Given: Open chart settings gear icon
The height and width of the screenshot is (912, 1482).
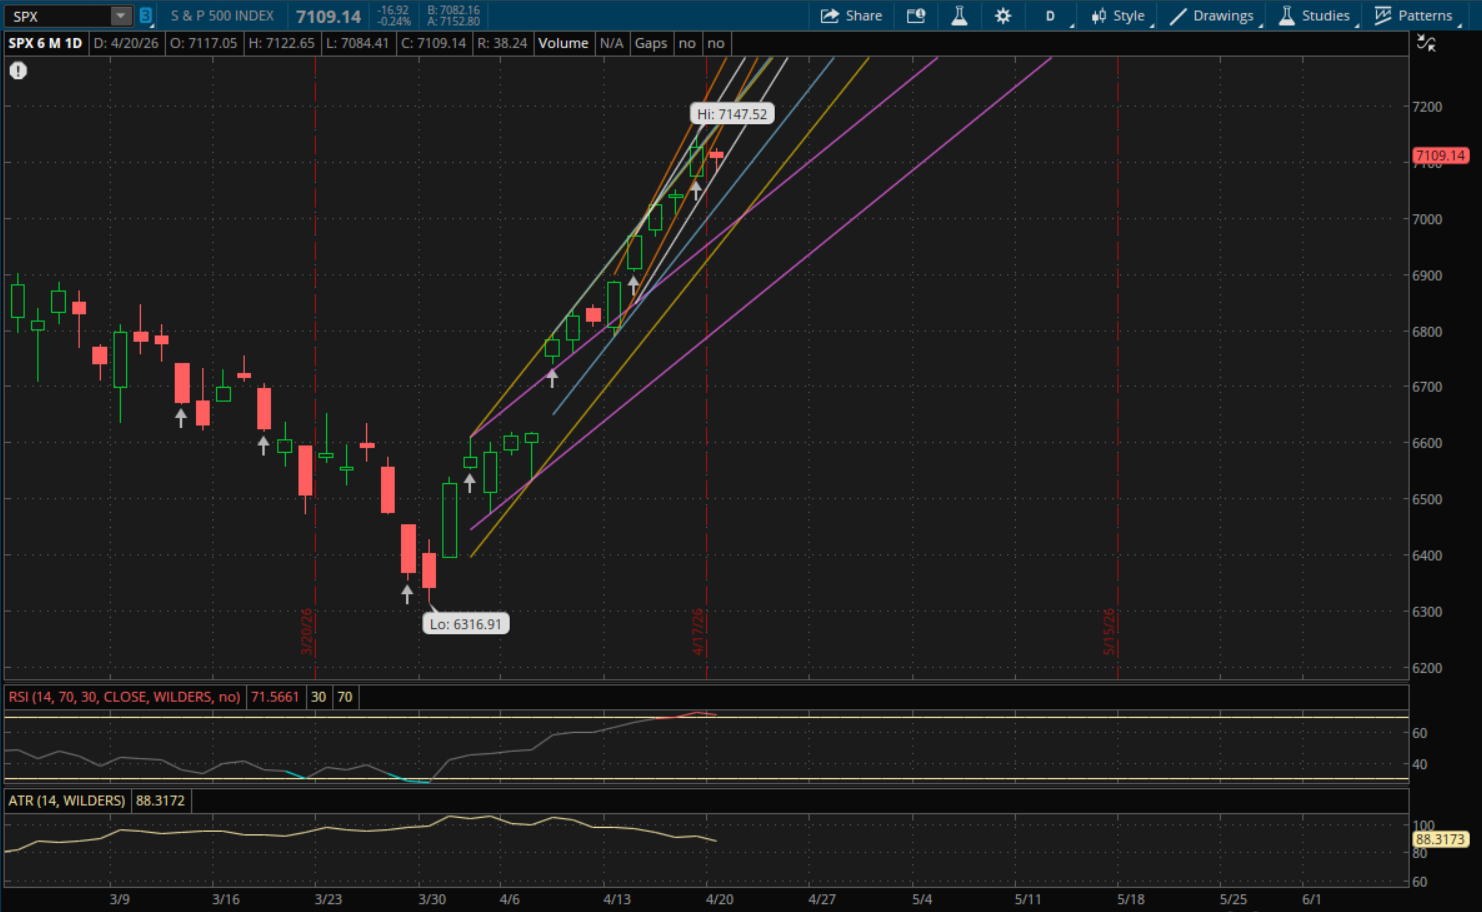Looking at the screenshot, I should tap(1003, 16).
